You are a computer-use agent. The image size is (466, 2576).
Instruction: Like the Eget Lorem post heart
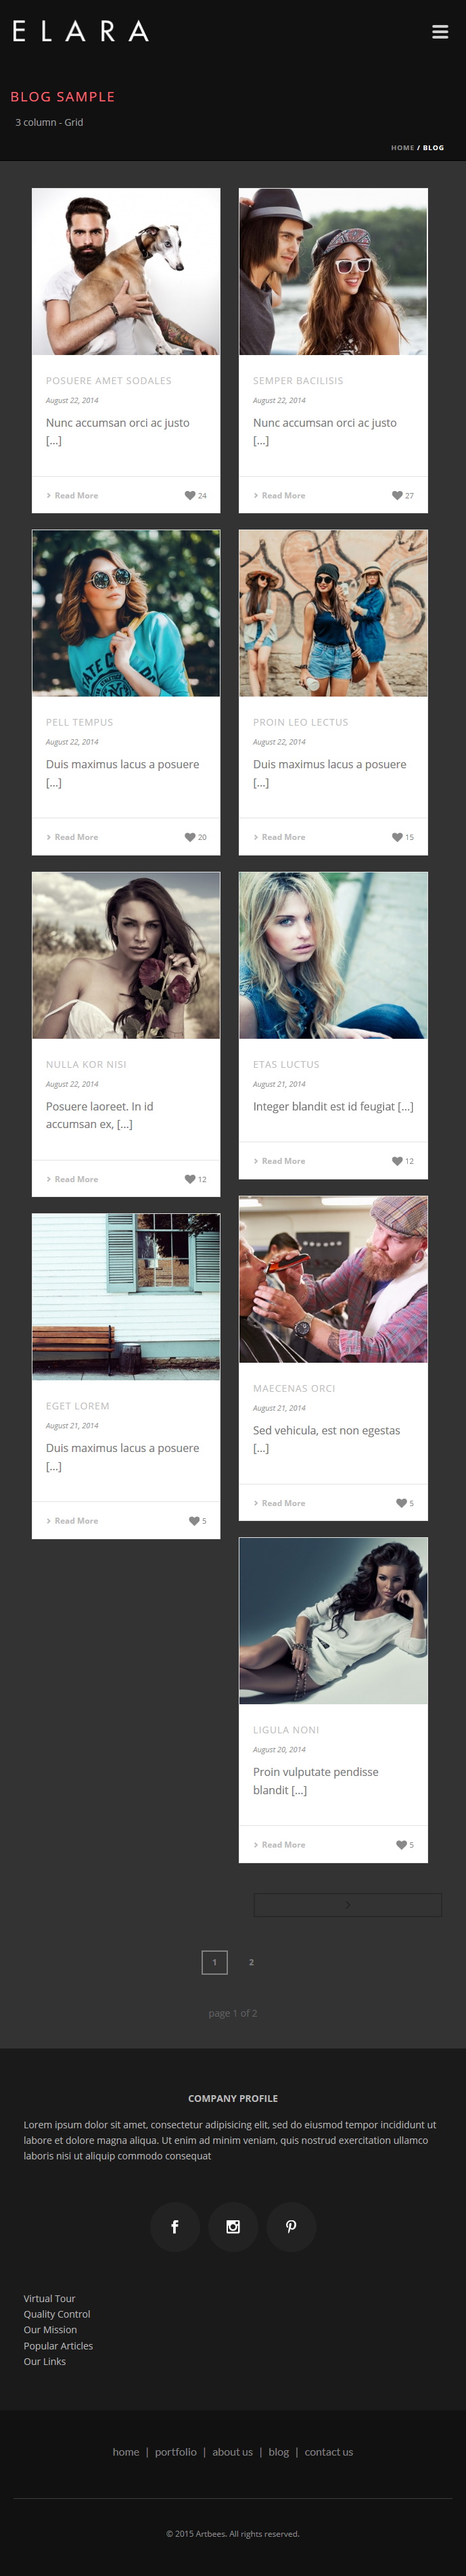194,1520
